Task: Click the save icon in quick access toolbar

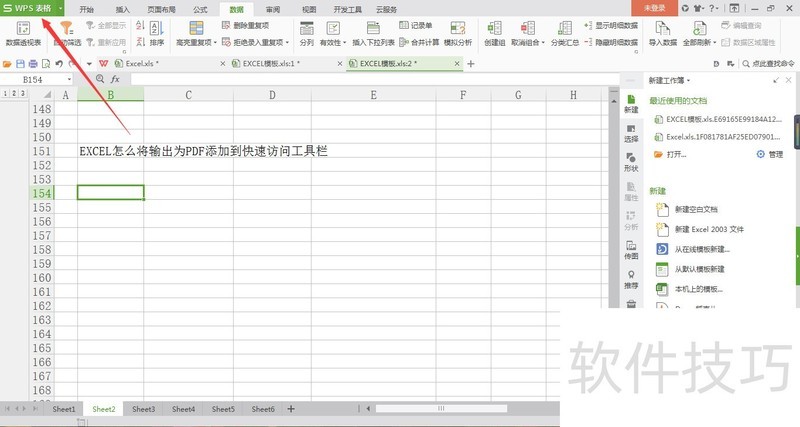Action: coord(20,64)
